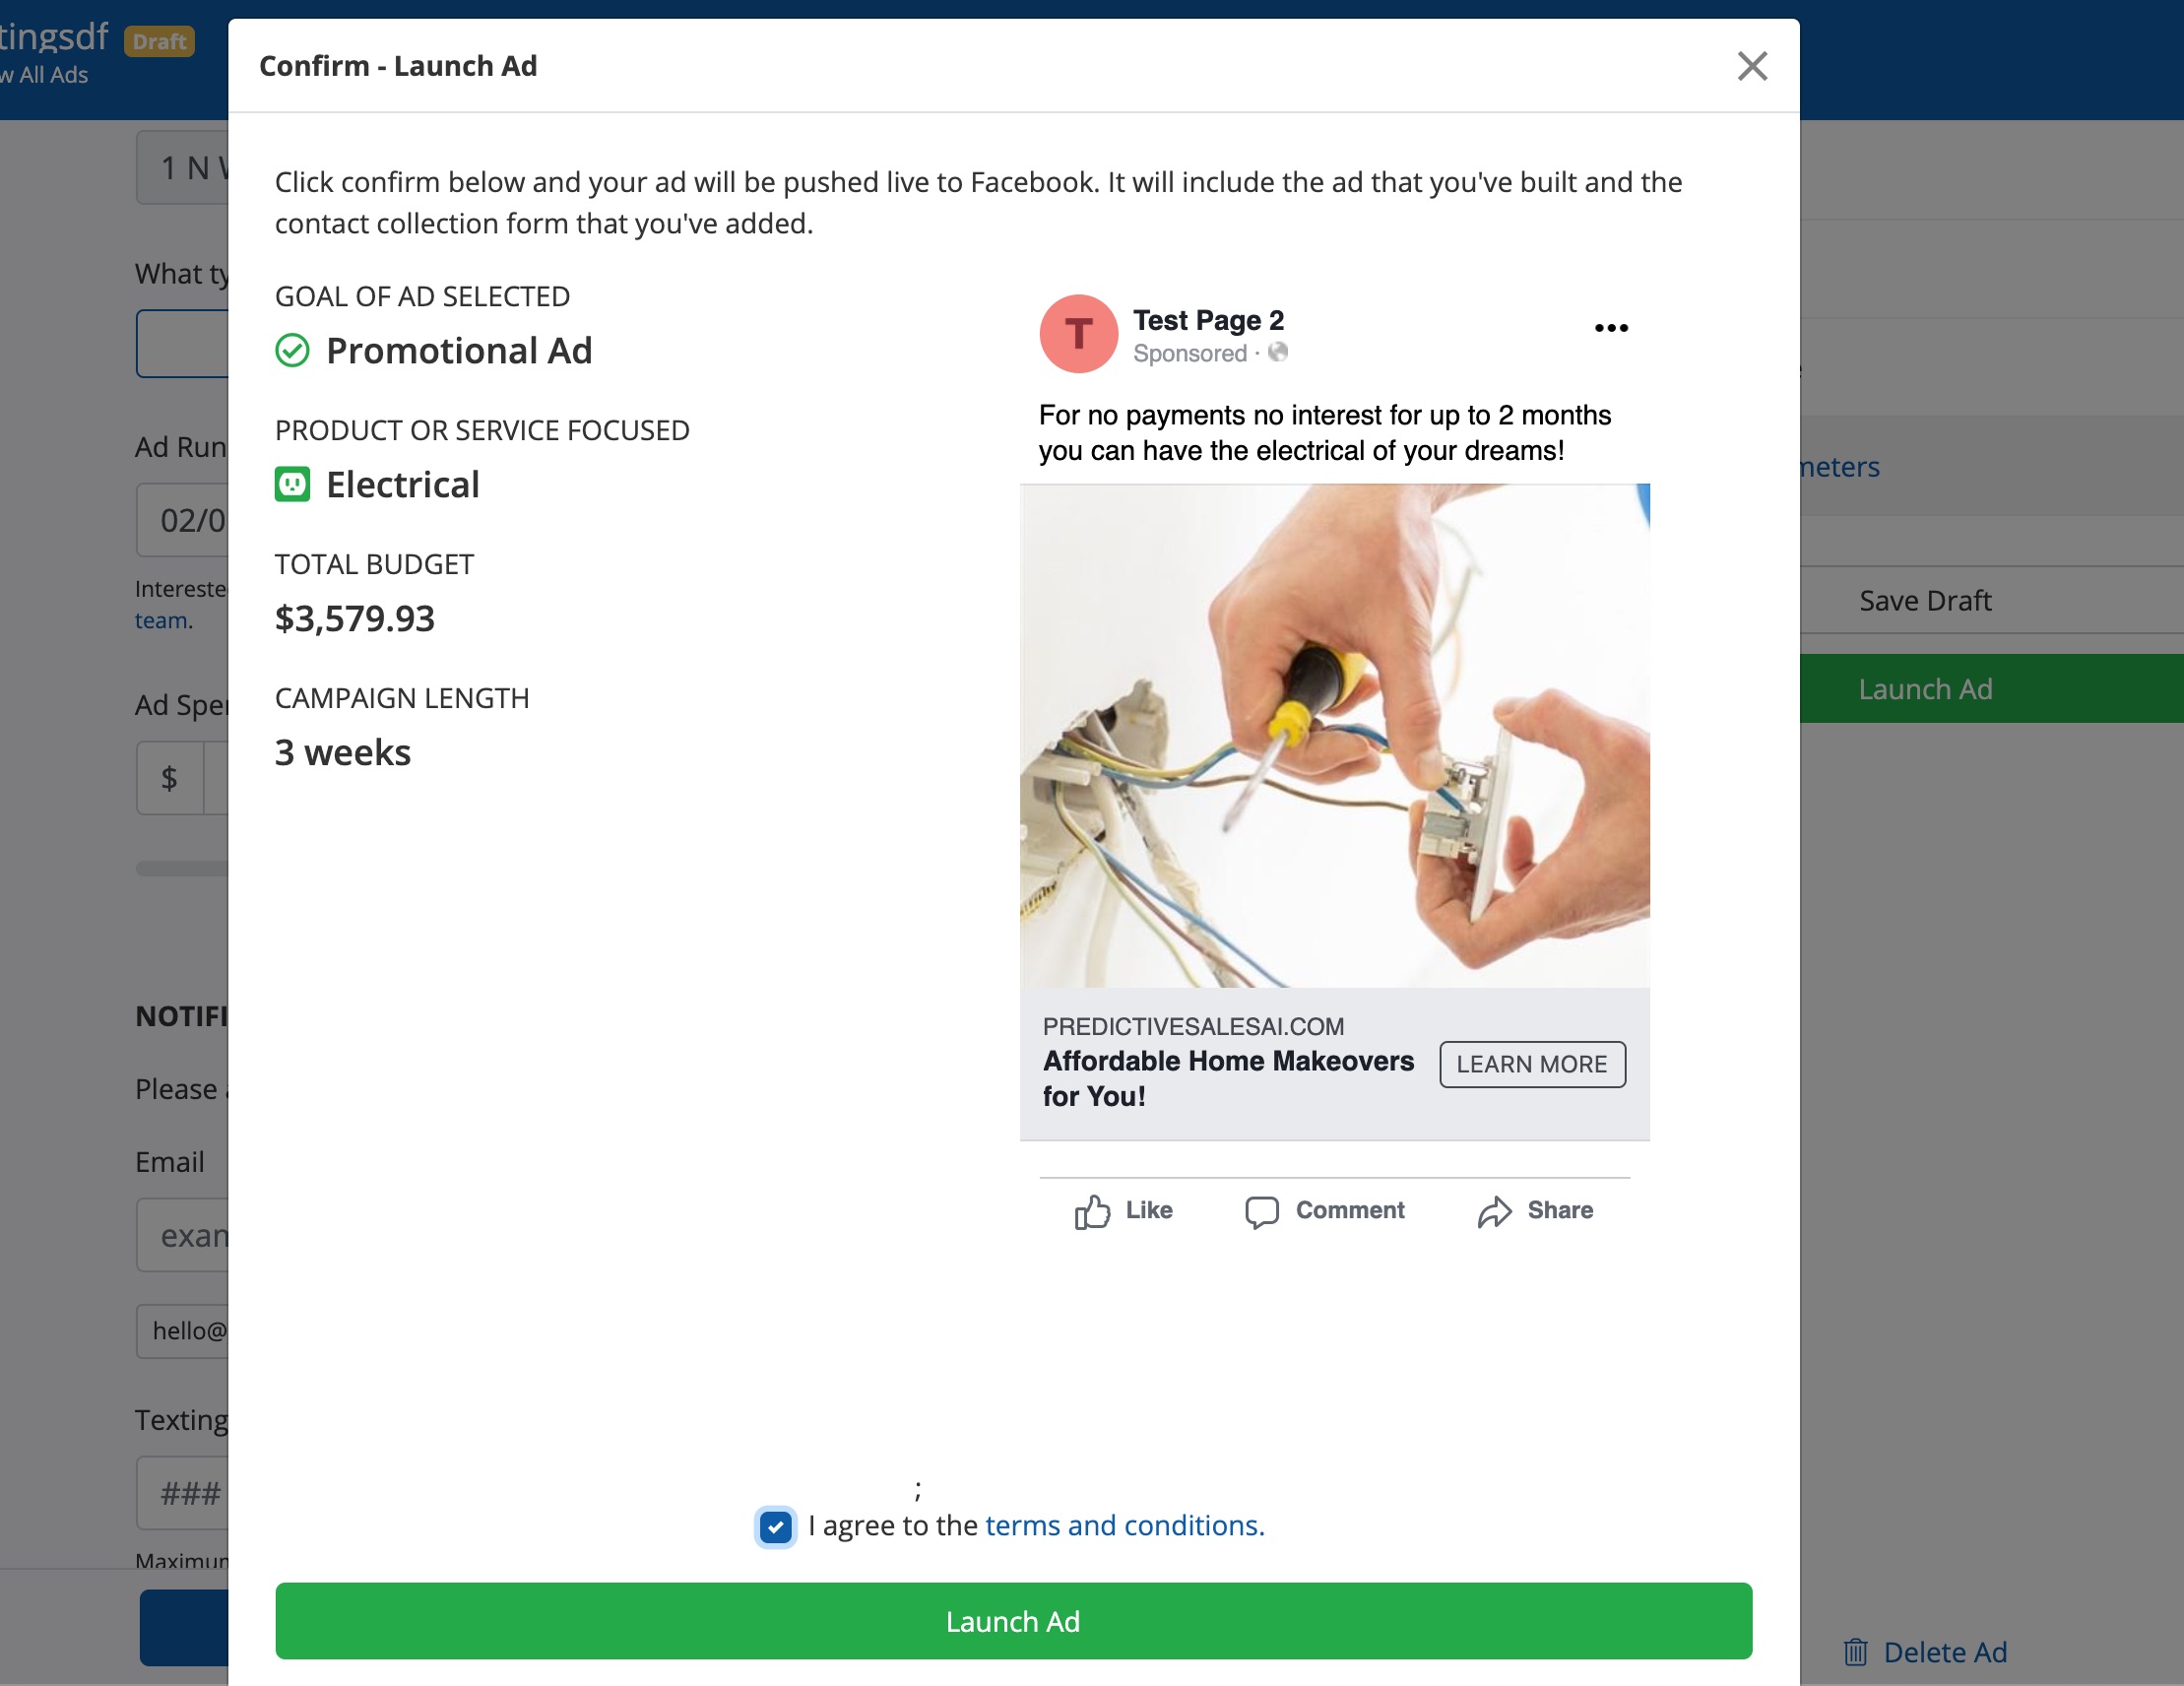Click the Draft status badge

click(x=159, y=41)
